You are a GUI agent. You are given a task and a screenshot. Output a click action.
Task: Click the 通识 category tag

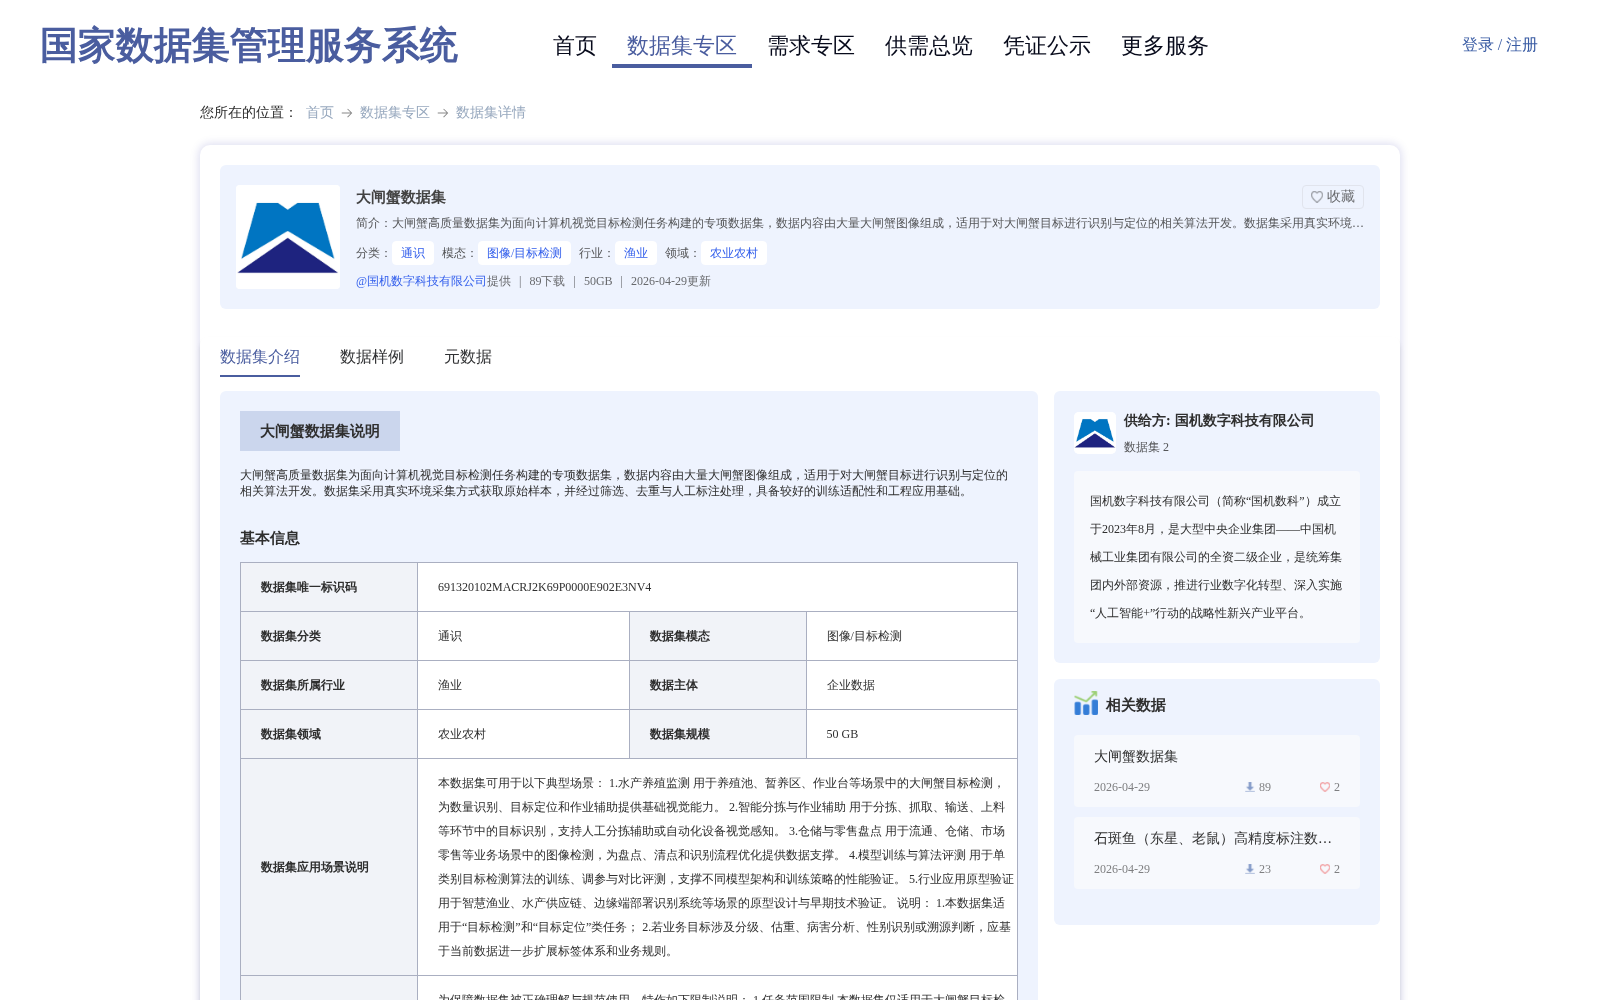coord(413,253)
